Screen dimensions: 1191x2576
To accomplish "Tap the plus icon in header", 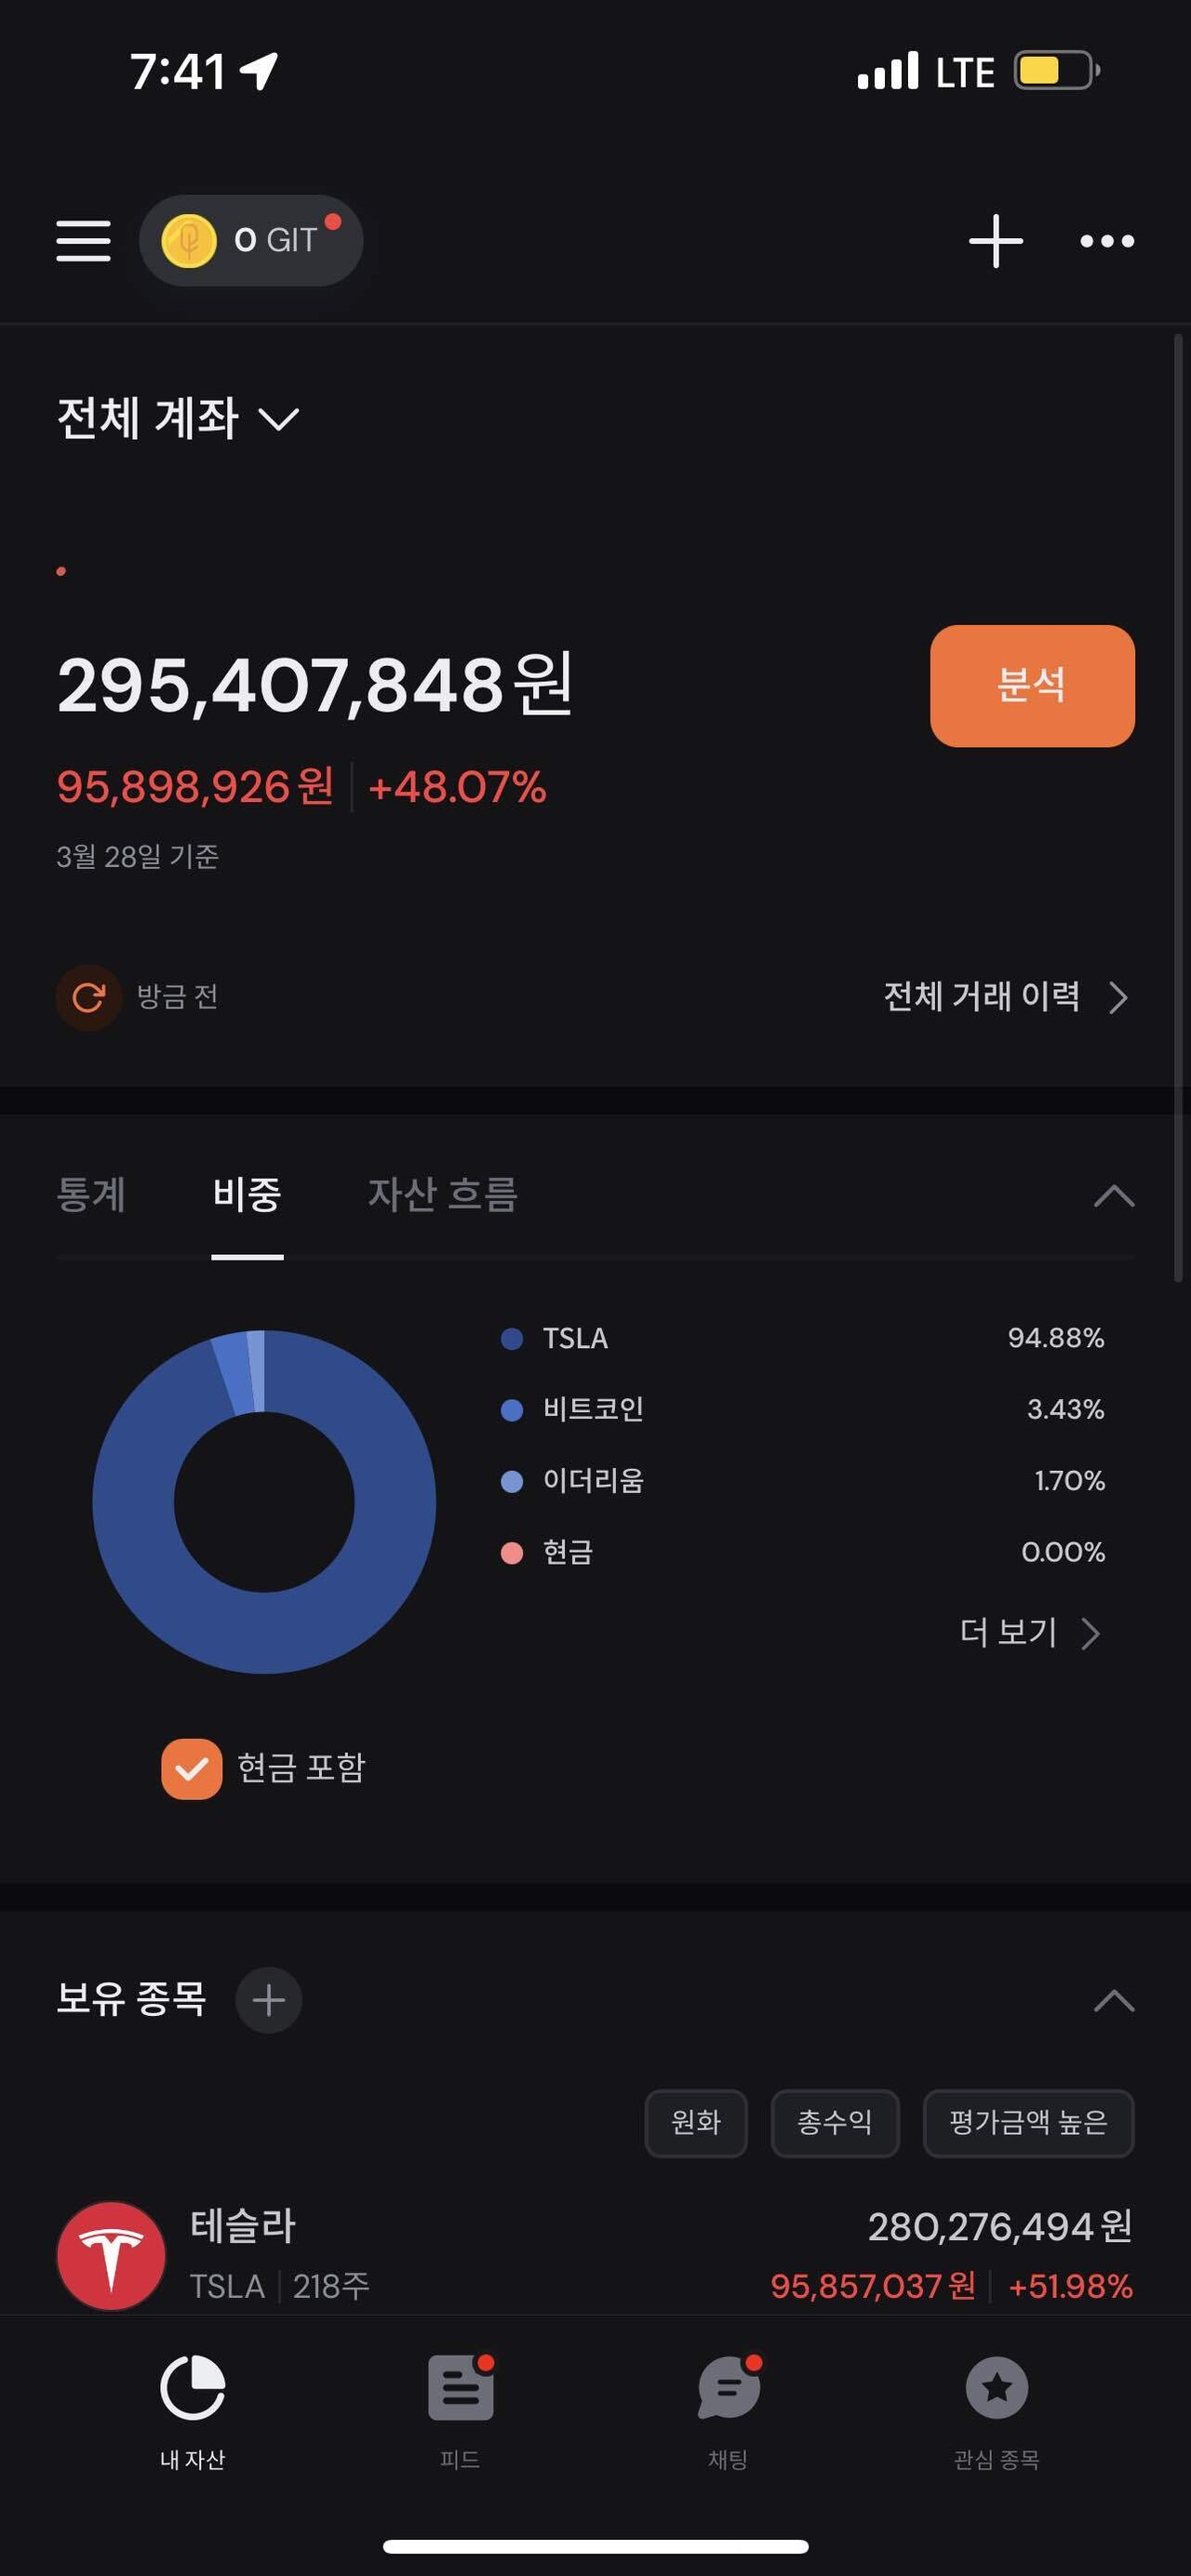I will coord(995,241).
